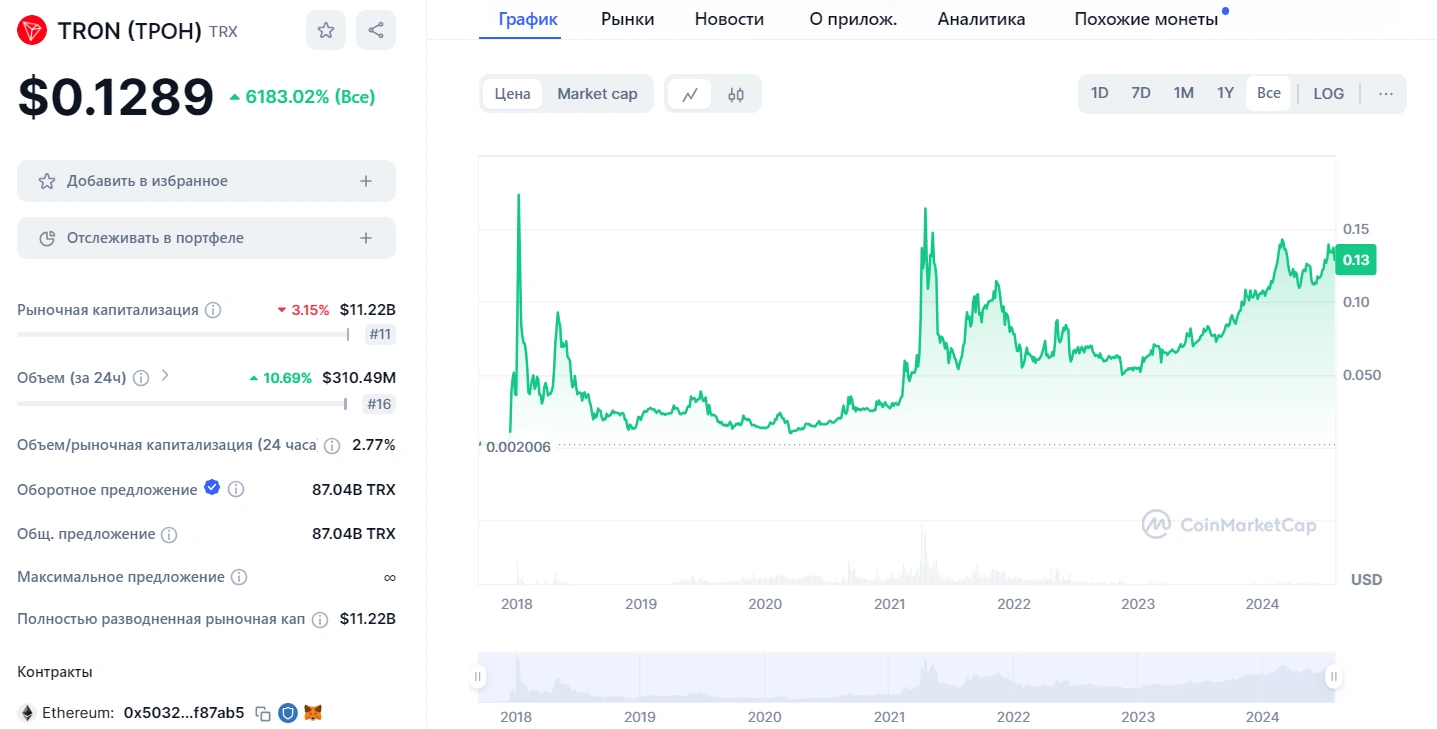
Task: Expand the Объем (за 24ч) chevron
Action: 166,376
